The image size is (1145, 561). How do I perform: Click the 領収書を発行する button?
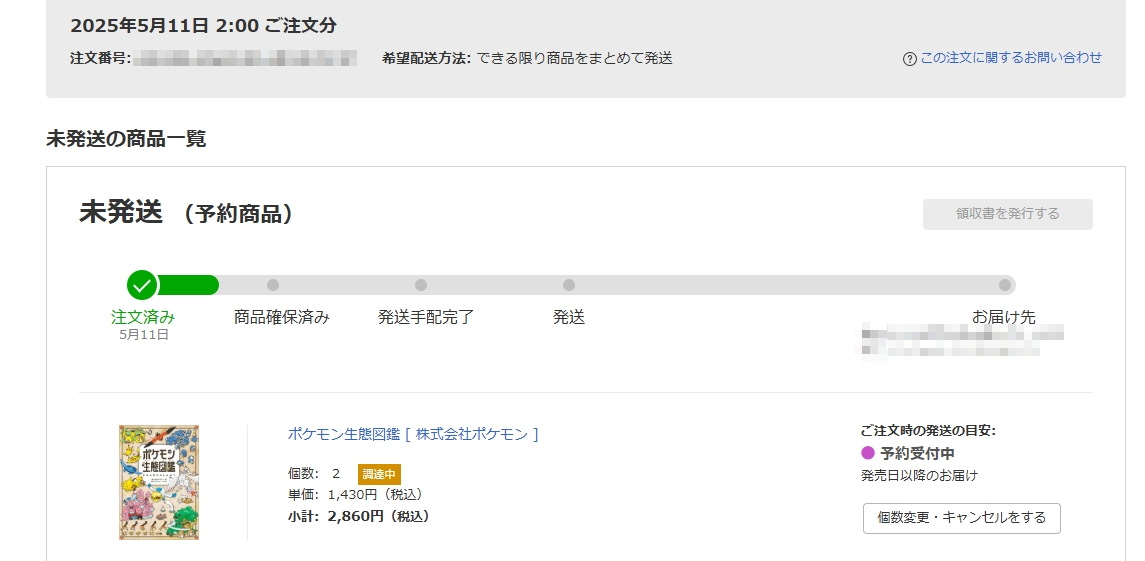pos(1008,214)
